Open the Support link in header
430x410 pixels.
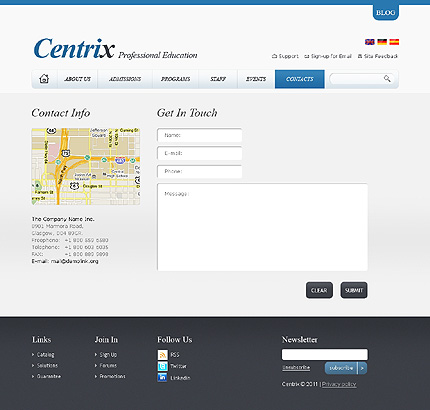point(285,56)
